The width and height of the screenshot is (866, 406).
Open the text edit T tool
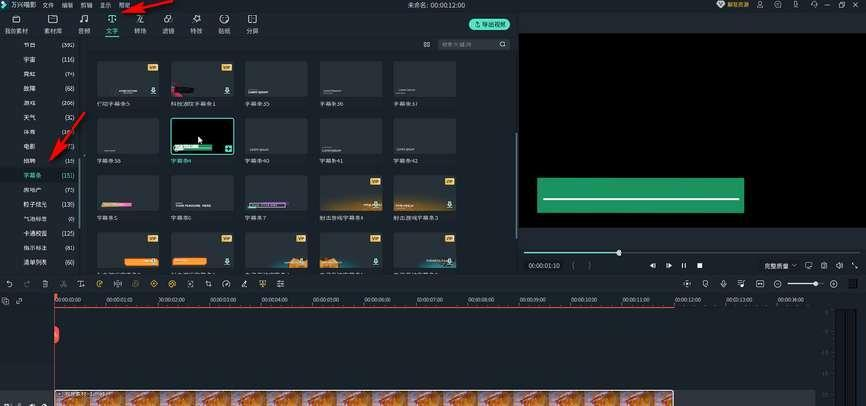click(x=81, y=284)
